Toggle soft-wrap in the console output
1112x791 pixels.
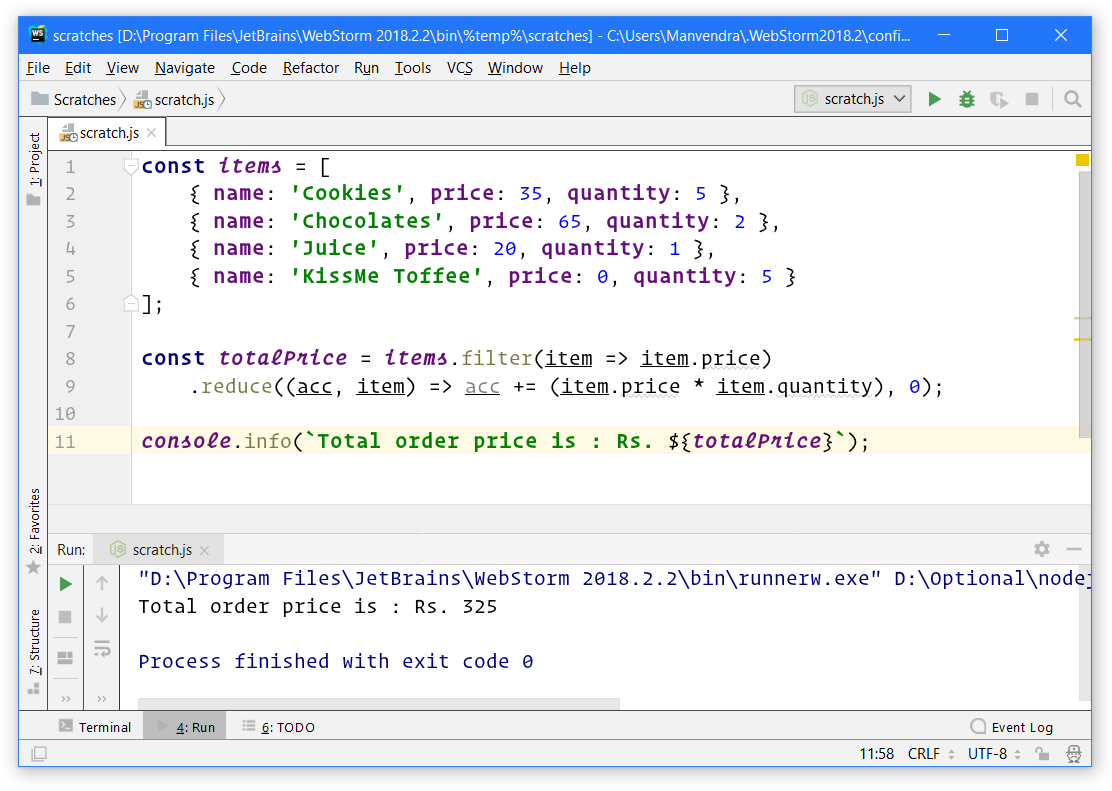point(102,650)
